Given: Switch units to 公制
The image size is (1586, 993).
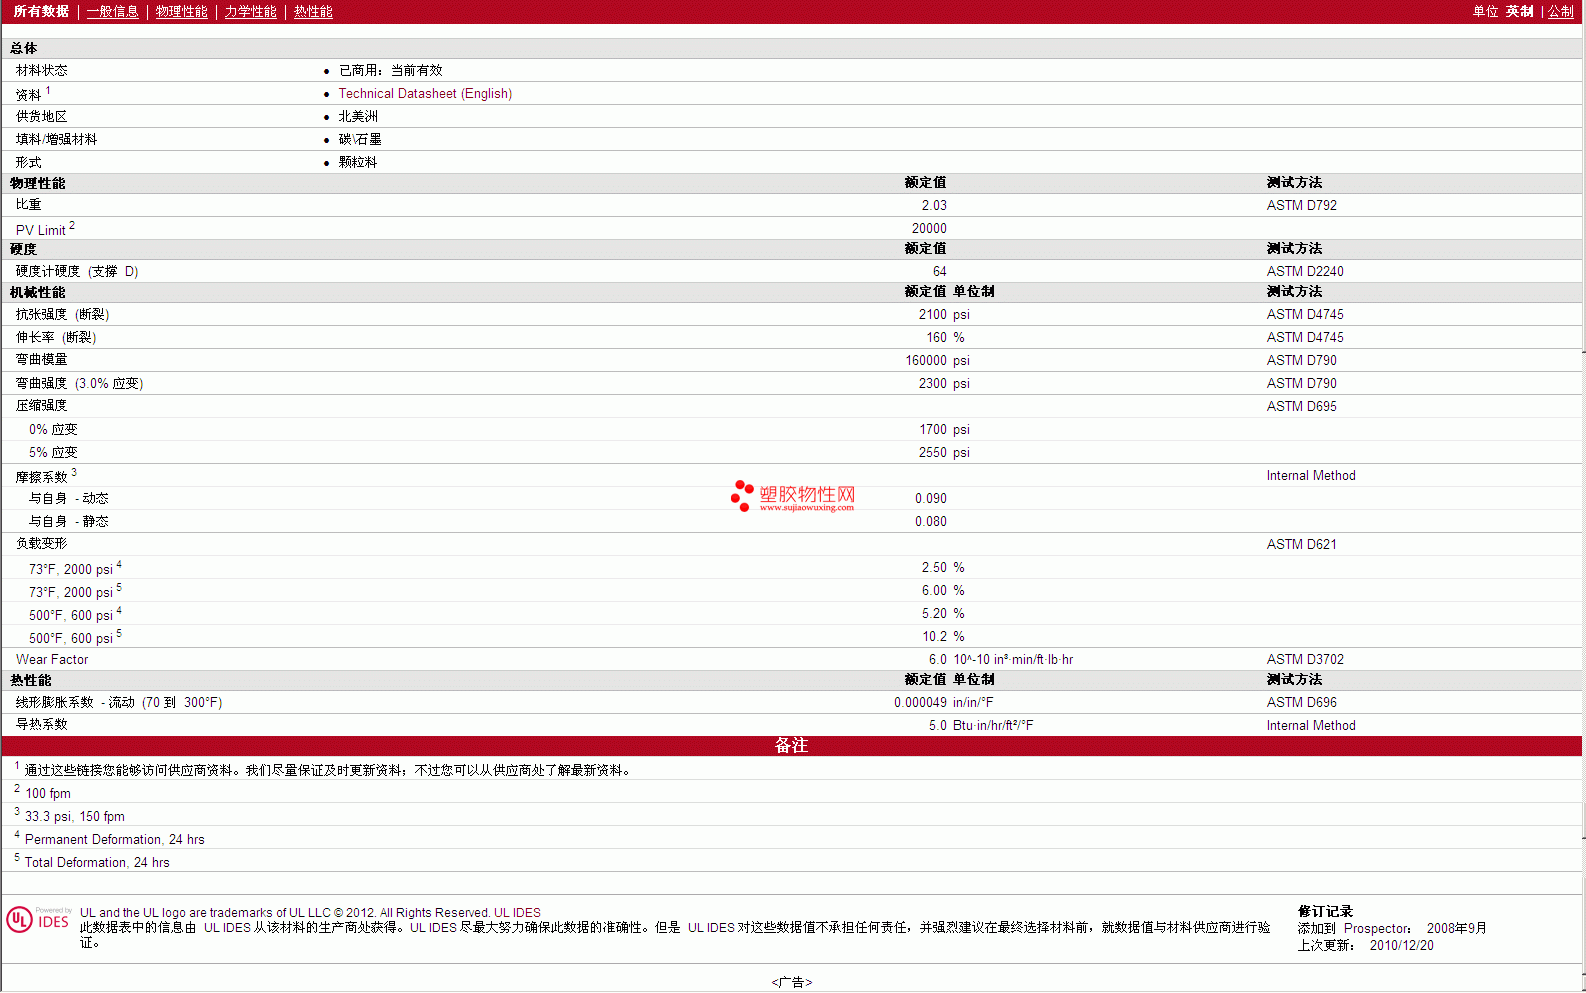Looking at the screenshot, I should point(1561,12).
